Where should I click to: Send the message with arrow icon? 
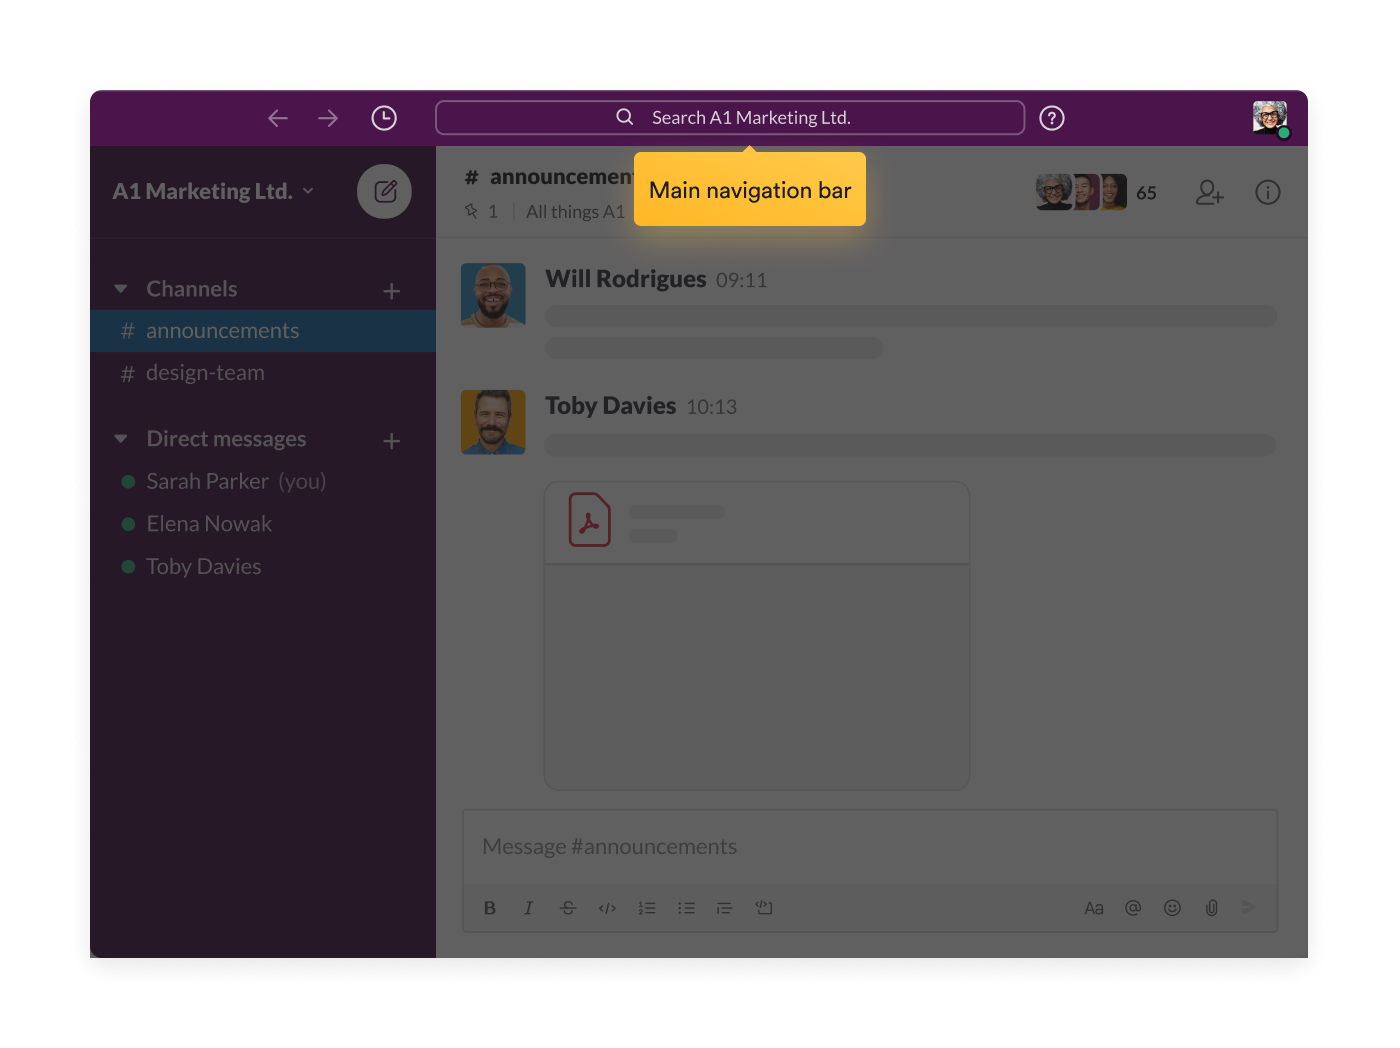point(1249,907)
